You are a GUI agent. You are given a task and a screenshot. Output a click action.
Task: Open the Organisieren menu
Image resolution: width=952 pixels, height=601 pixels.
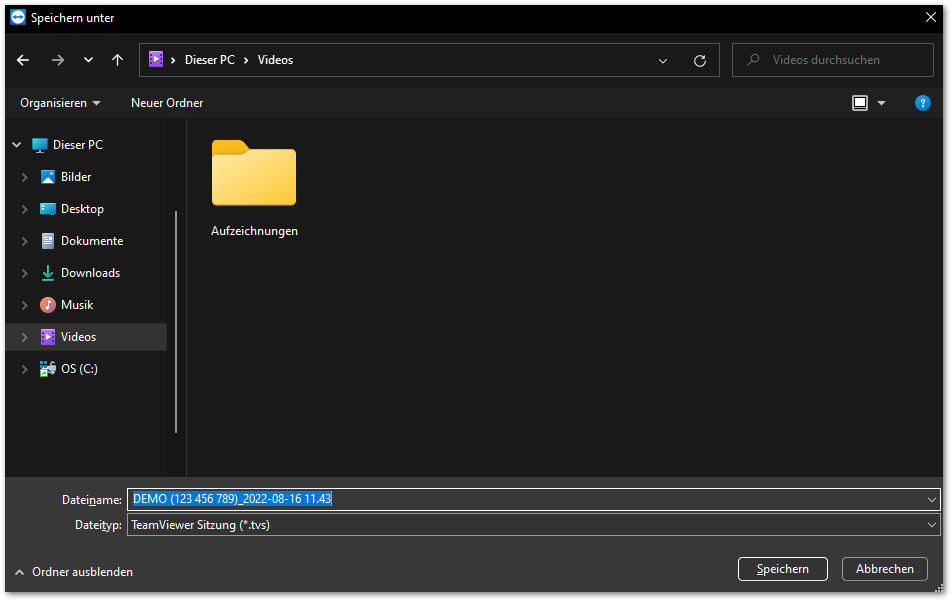[60, 103]
